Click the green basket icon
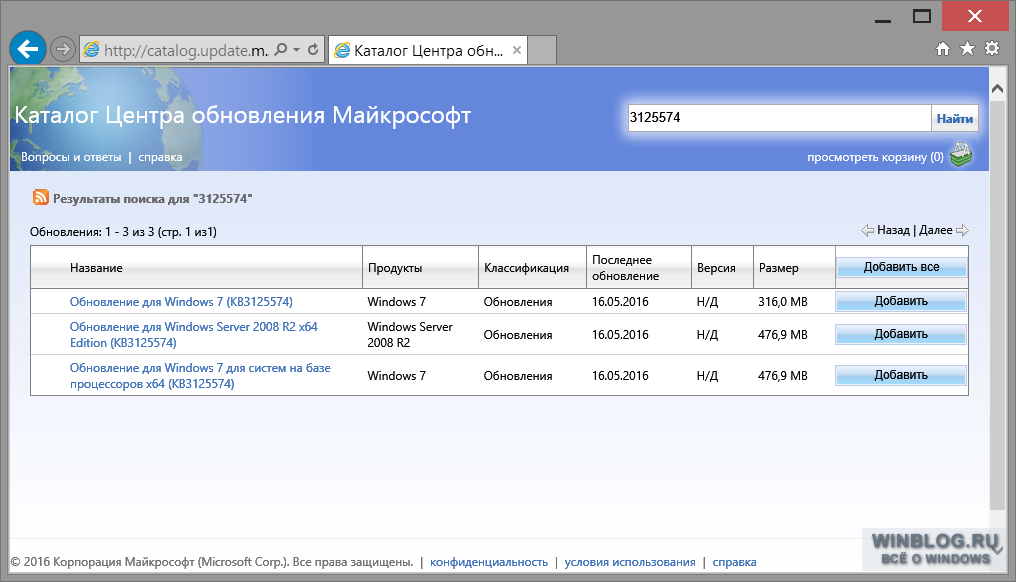Viewport: 1016px width, 582px height. (961, 156)
